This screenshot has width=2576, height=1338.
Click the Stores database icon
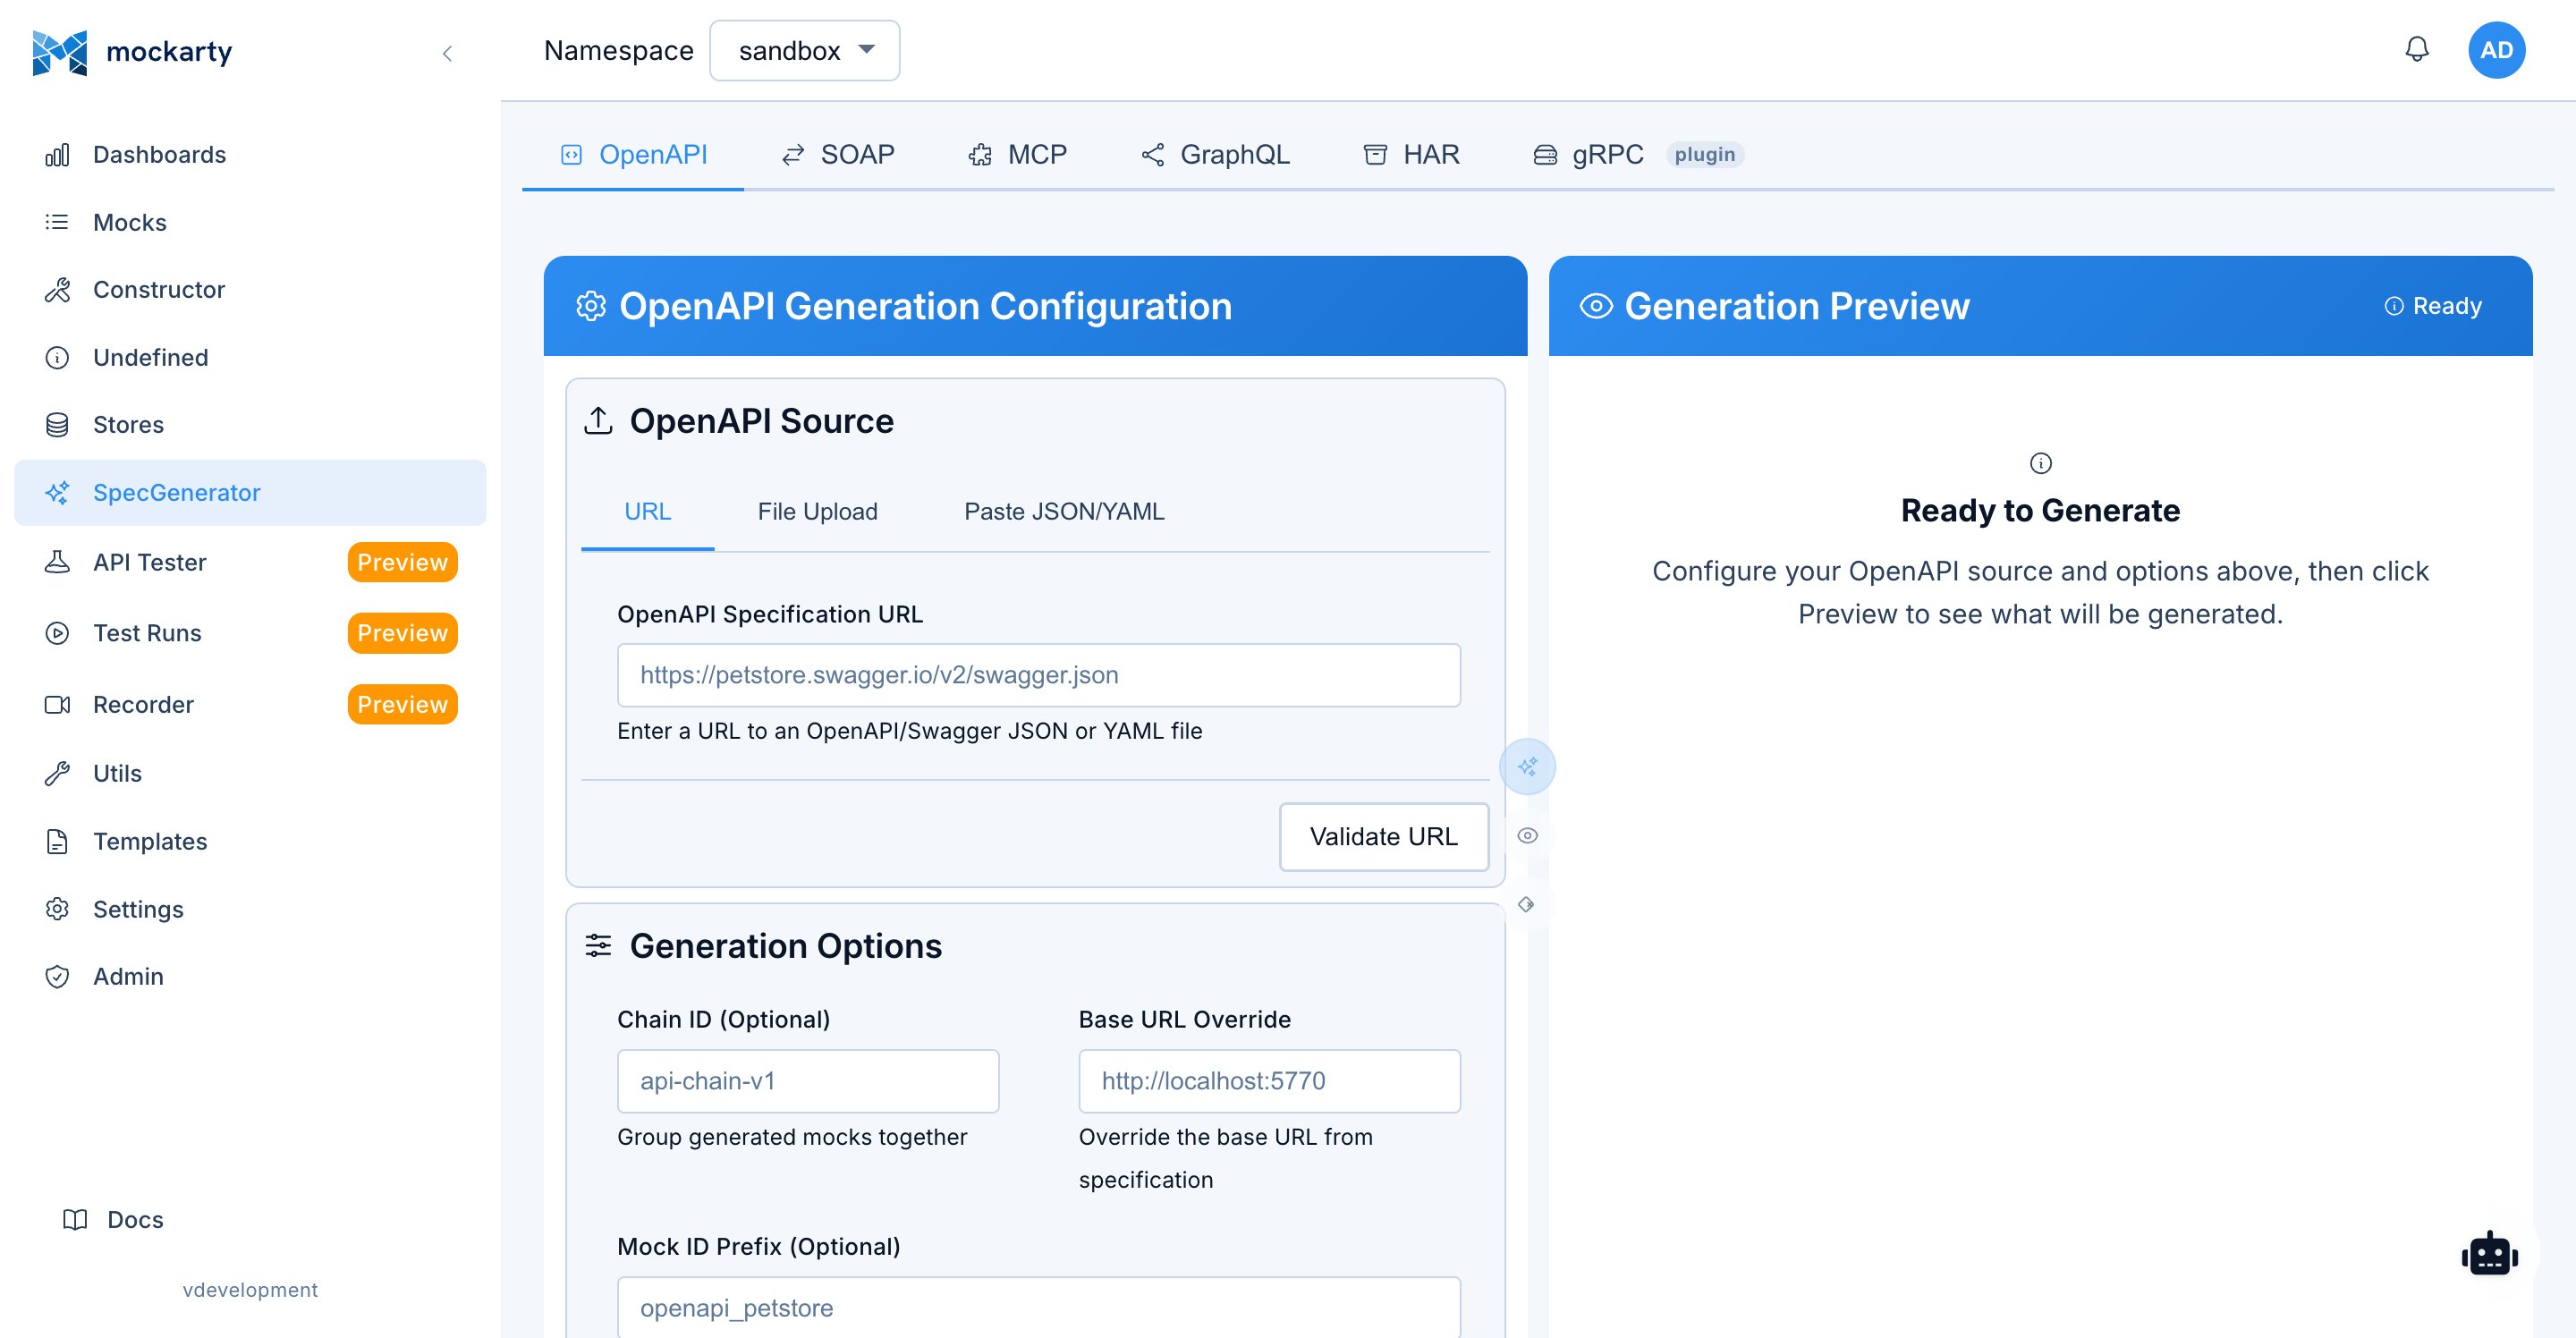pyautogui.click(x=57, y=425)
